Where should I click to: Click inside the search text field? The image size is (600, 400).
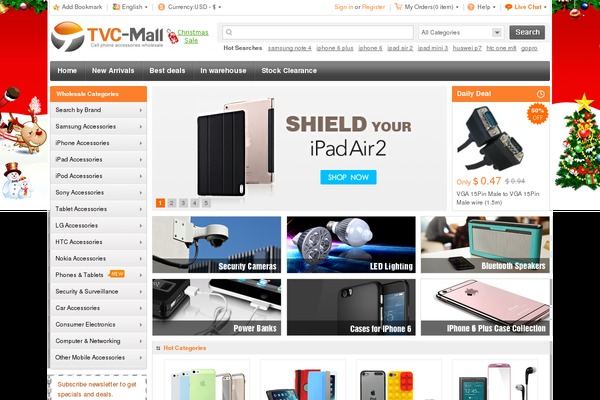318,32
